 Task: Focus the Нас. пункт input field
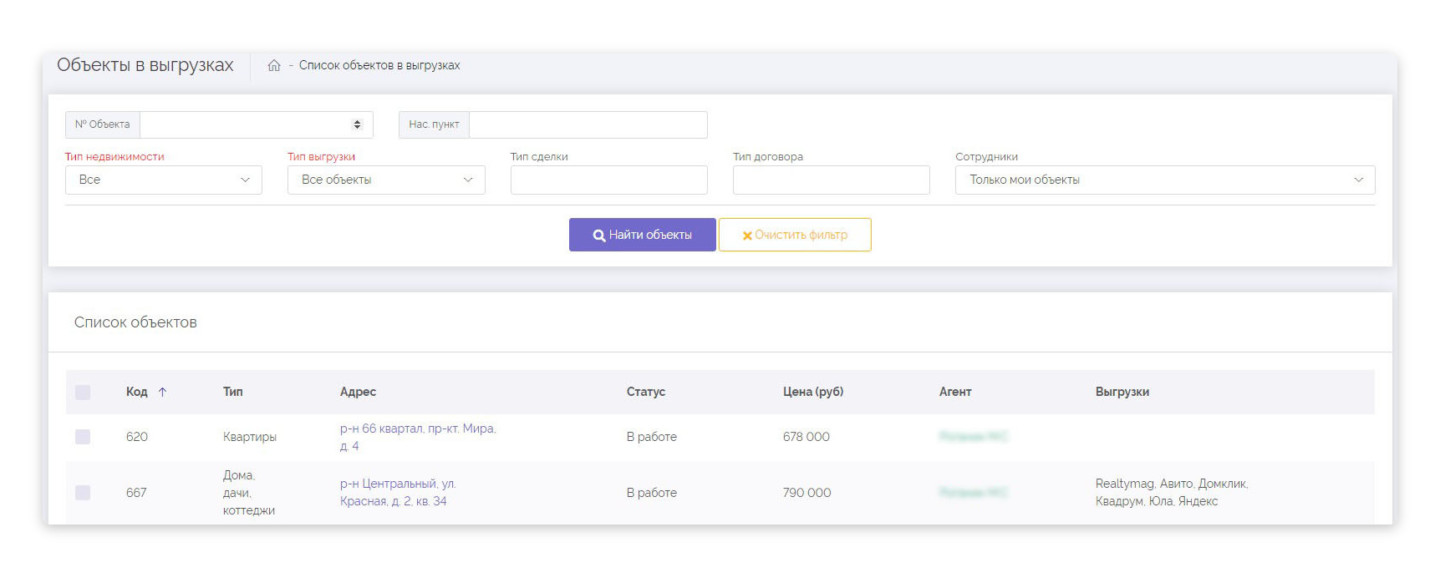click(x=587, y=124)
